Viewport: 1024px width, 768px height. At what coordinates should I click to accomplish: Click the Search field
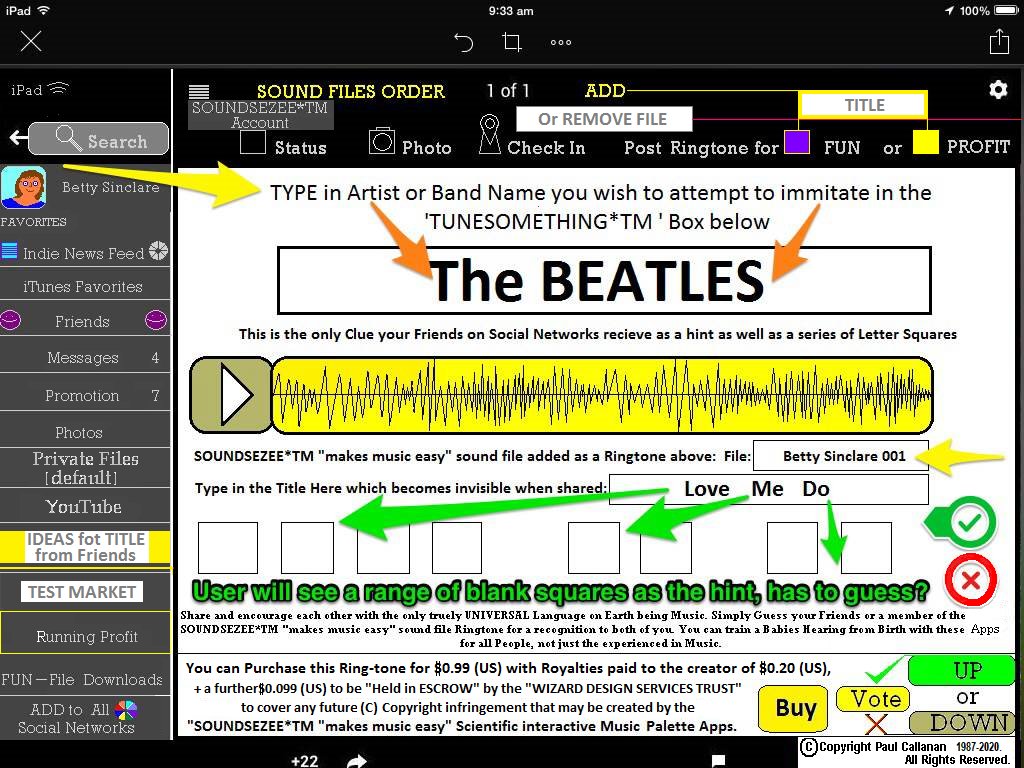(99, 138)
